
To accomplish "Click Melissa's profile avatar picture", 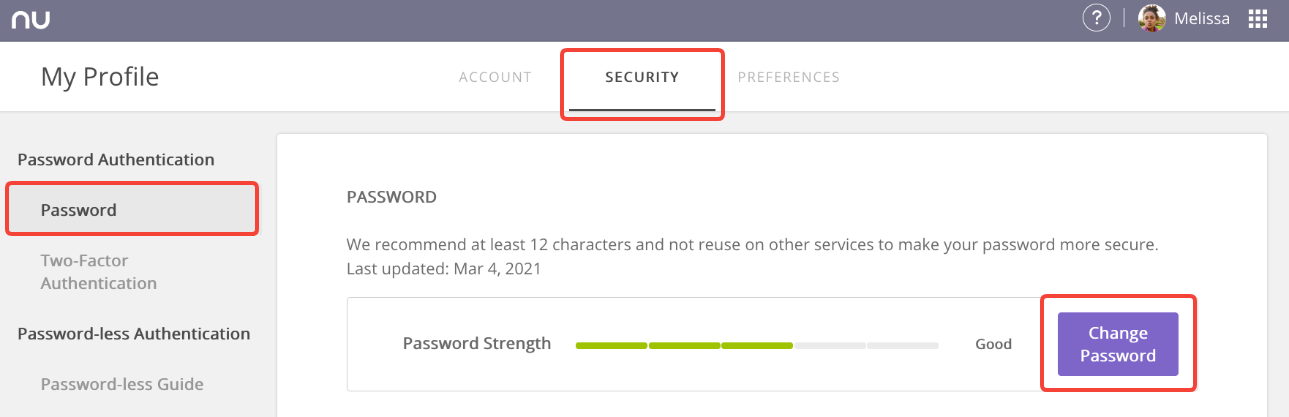I will [1152, 19].
